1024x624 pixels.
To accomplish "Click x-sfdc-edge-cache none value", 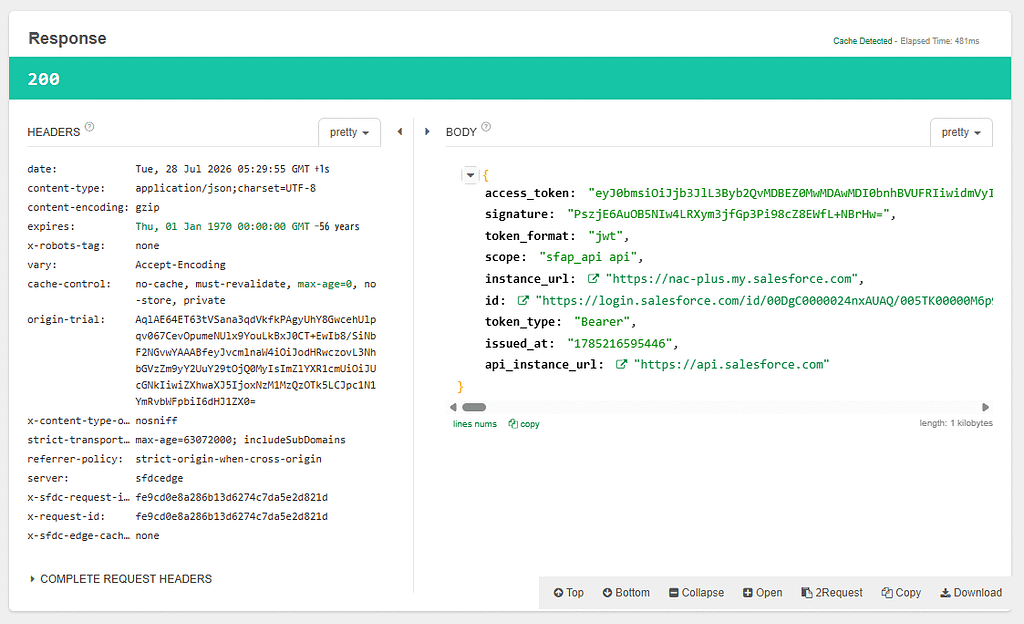I will 147,535.
